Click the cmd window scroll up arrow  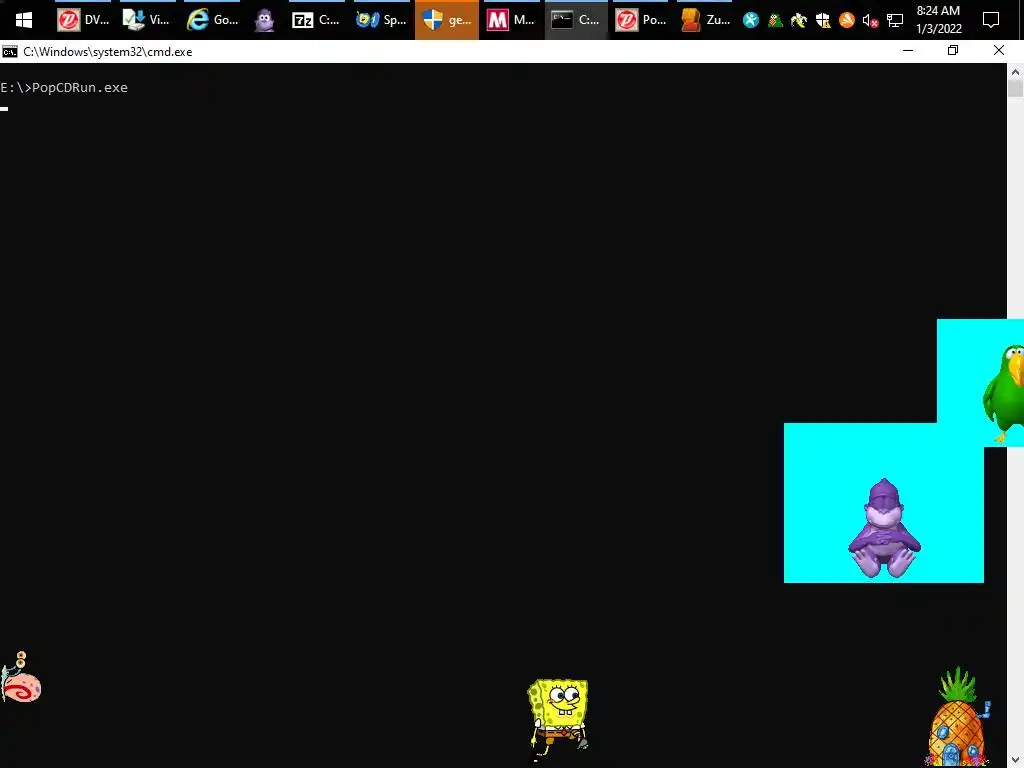tap(1016, 72)
